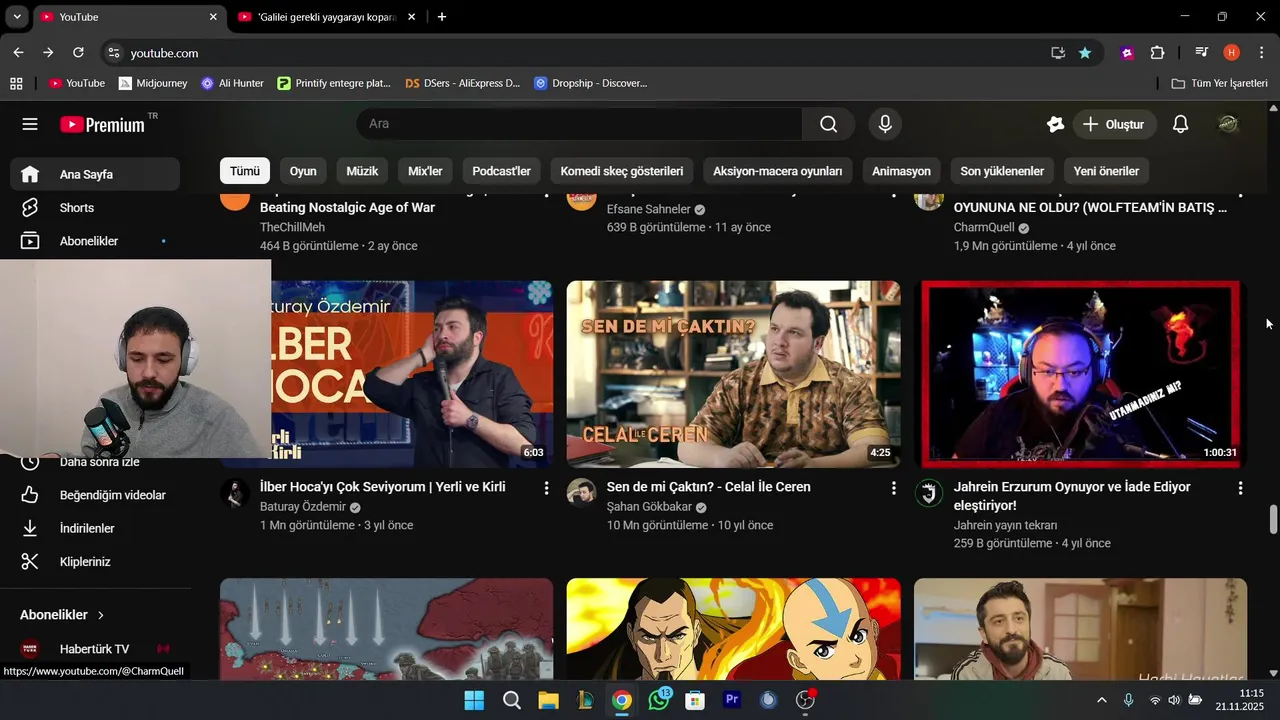Viewport: 1280px width, 720px height.
Task: Reload the page in Chrome
Action: coord(78,53)
